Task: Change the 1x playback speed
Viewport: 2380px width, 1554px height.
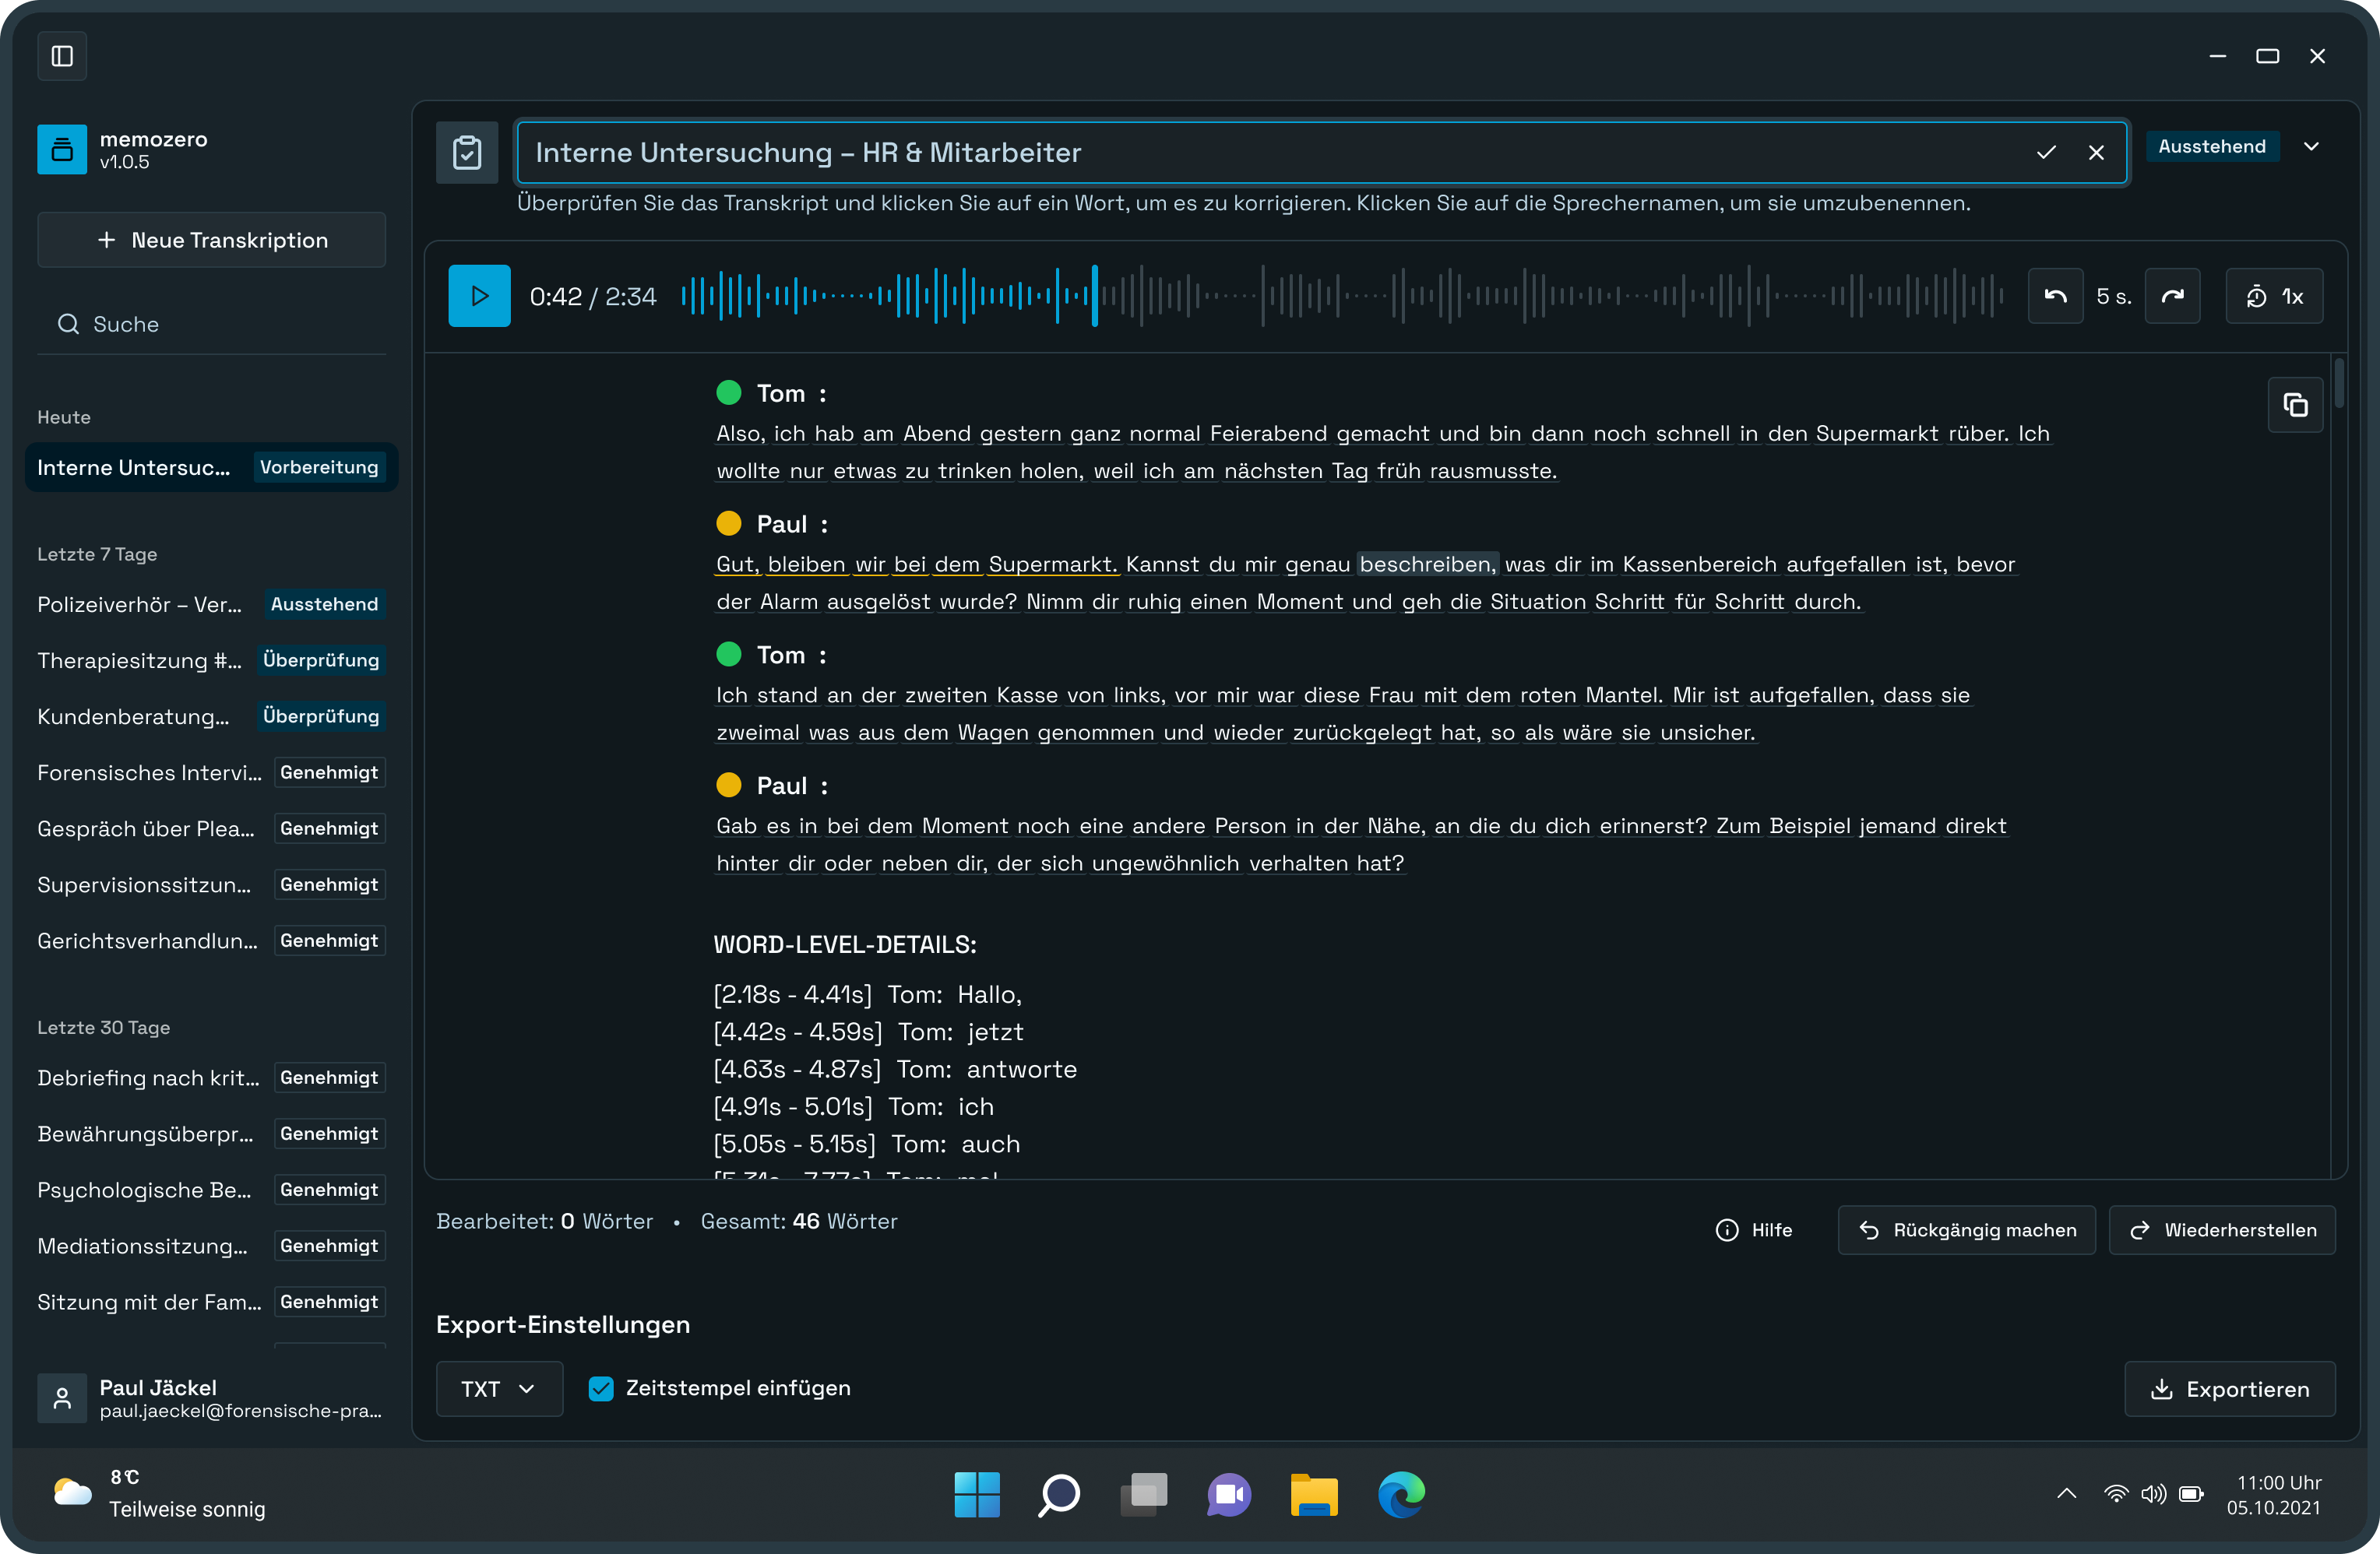Action: click(2274, 296)
